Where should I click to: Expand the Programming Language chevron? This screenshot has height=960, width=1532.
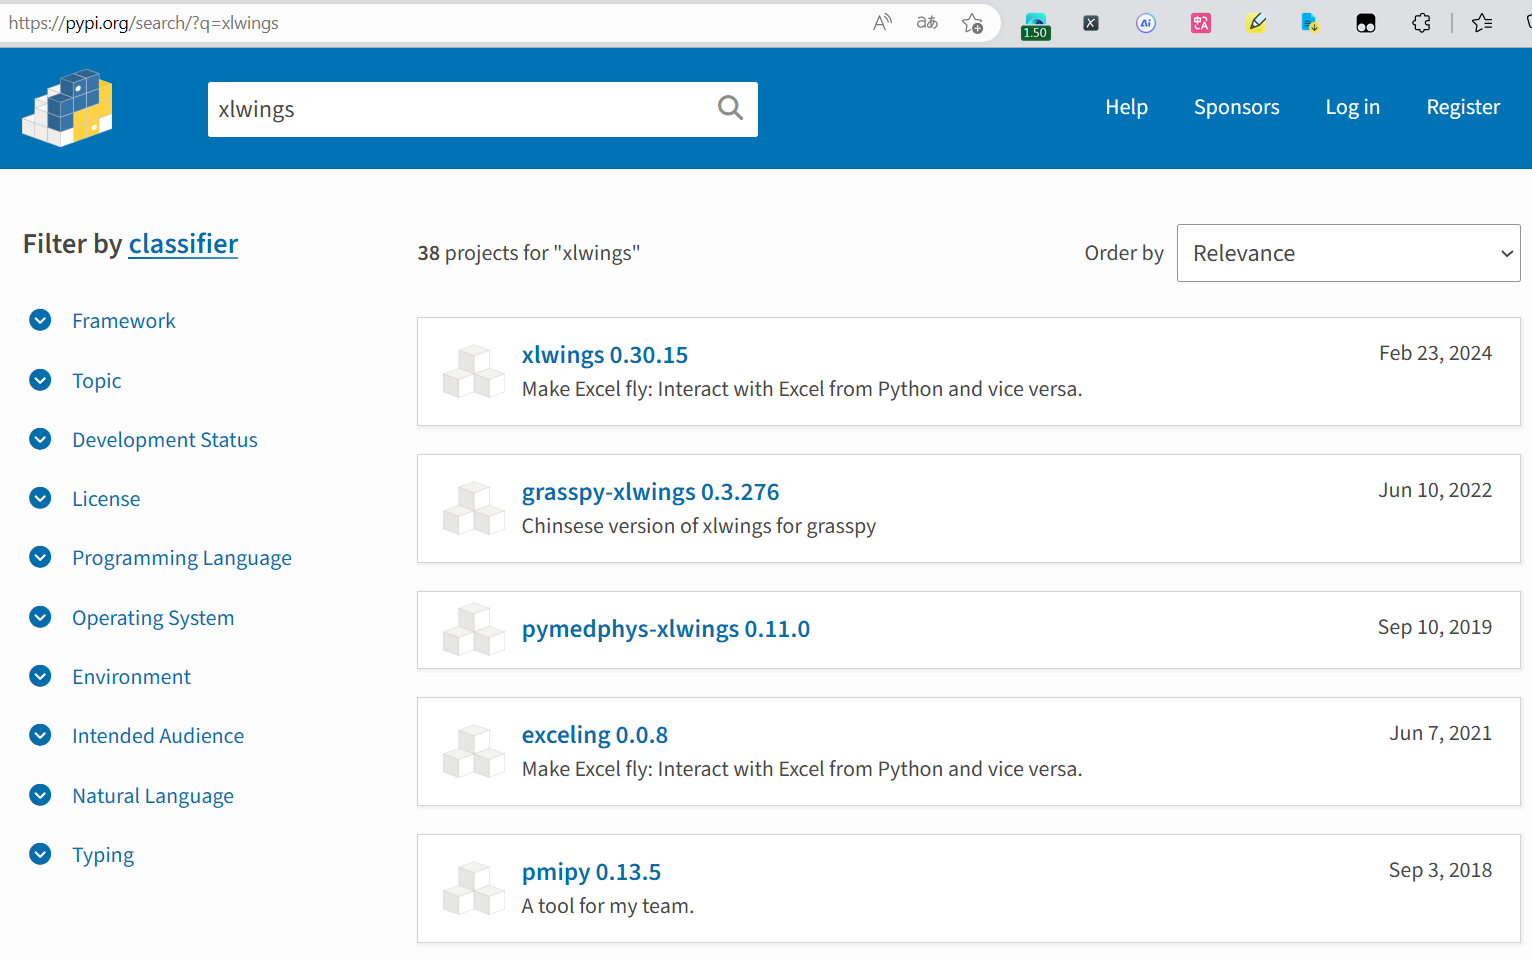[40, 557]
